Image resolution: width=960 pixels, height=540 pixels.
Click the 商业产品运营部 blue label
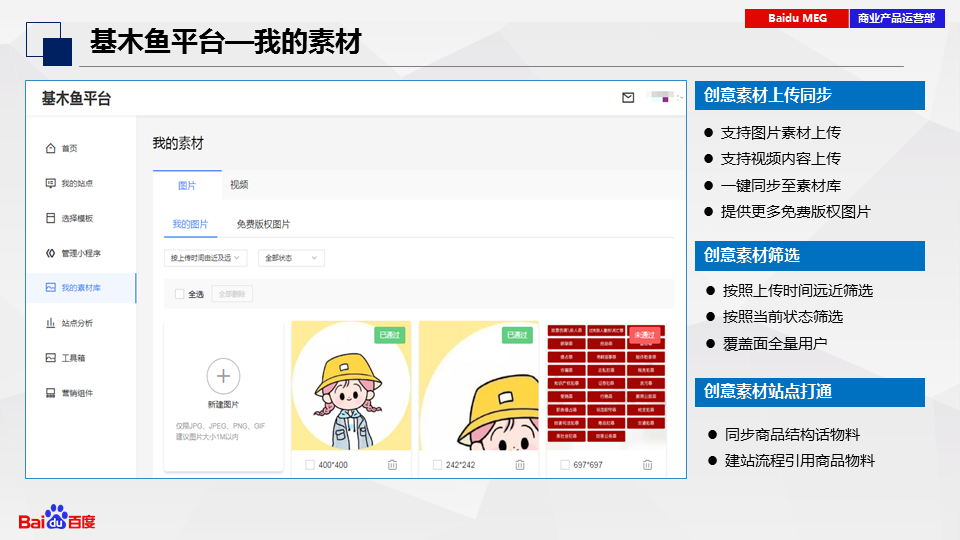897,18
